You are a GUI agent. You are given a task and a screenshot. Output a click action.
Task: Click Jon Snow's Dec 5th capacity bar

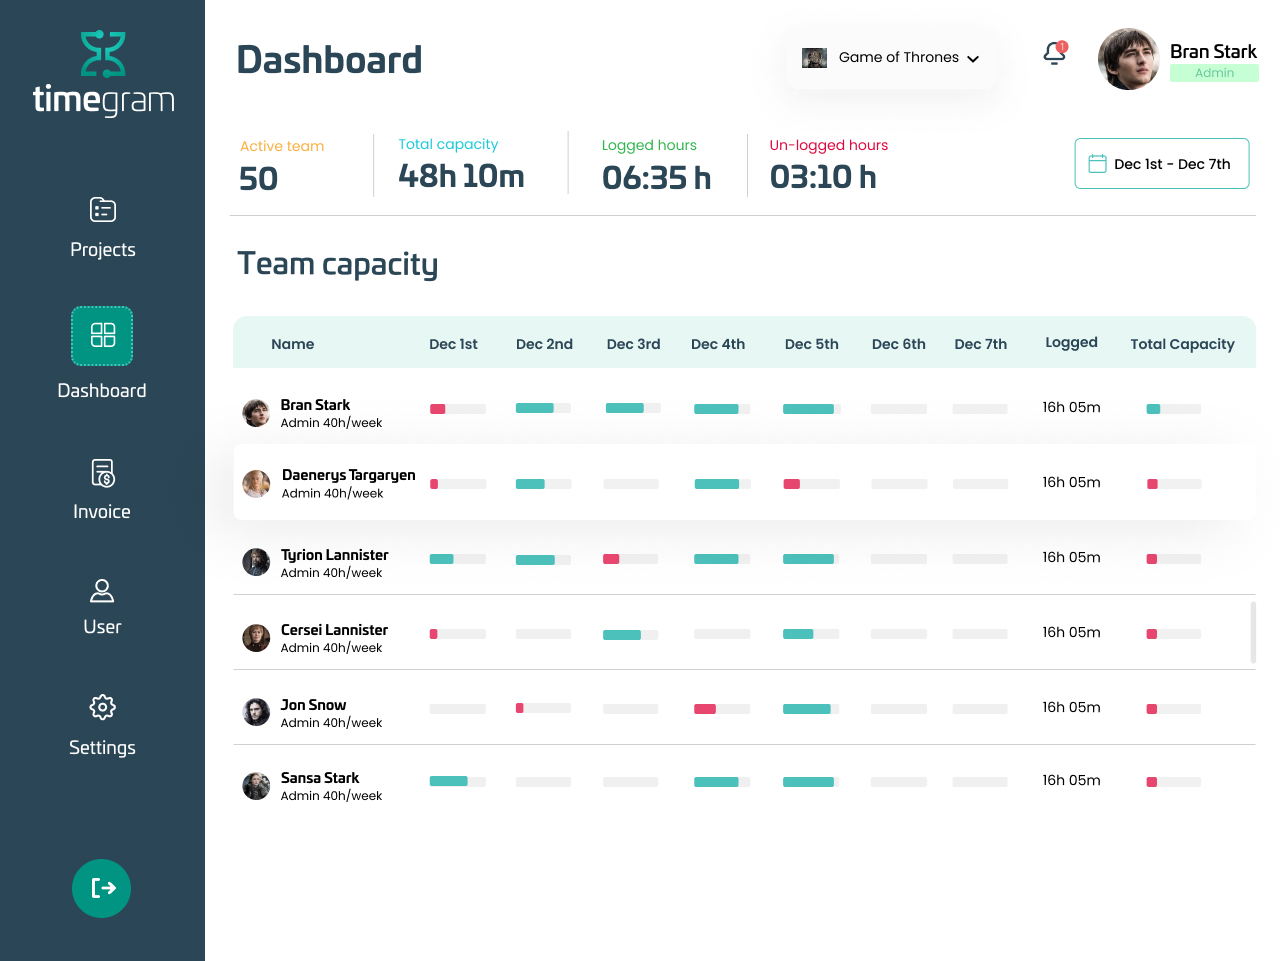(x=809, y=707)
